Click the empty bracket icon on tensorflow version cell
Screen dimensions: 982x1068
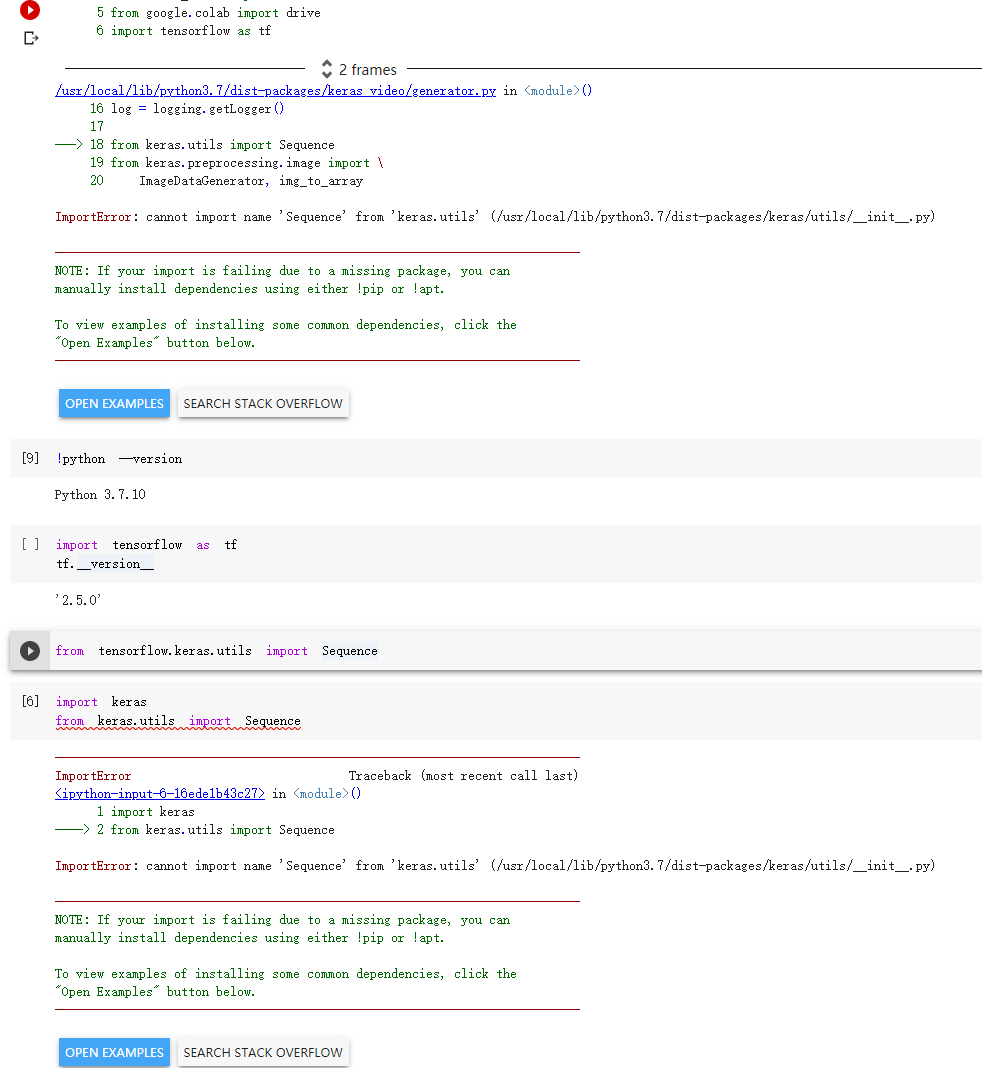[30, 544]
